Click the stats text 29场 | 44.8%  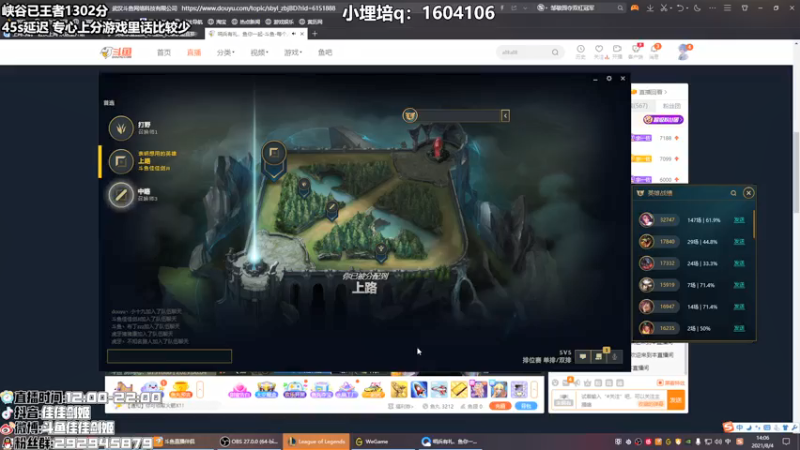click(x=702, y=242)
